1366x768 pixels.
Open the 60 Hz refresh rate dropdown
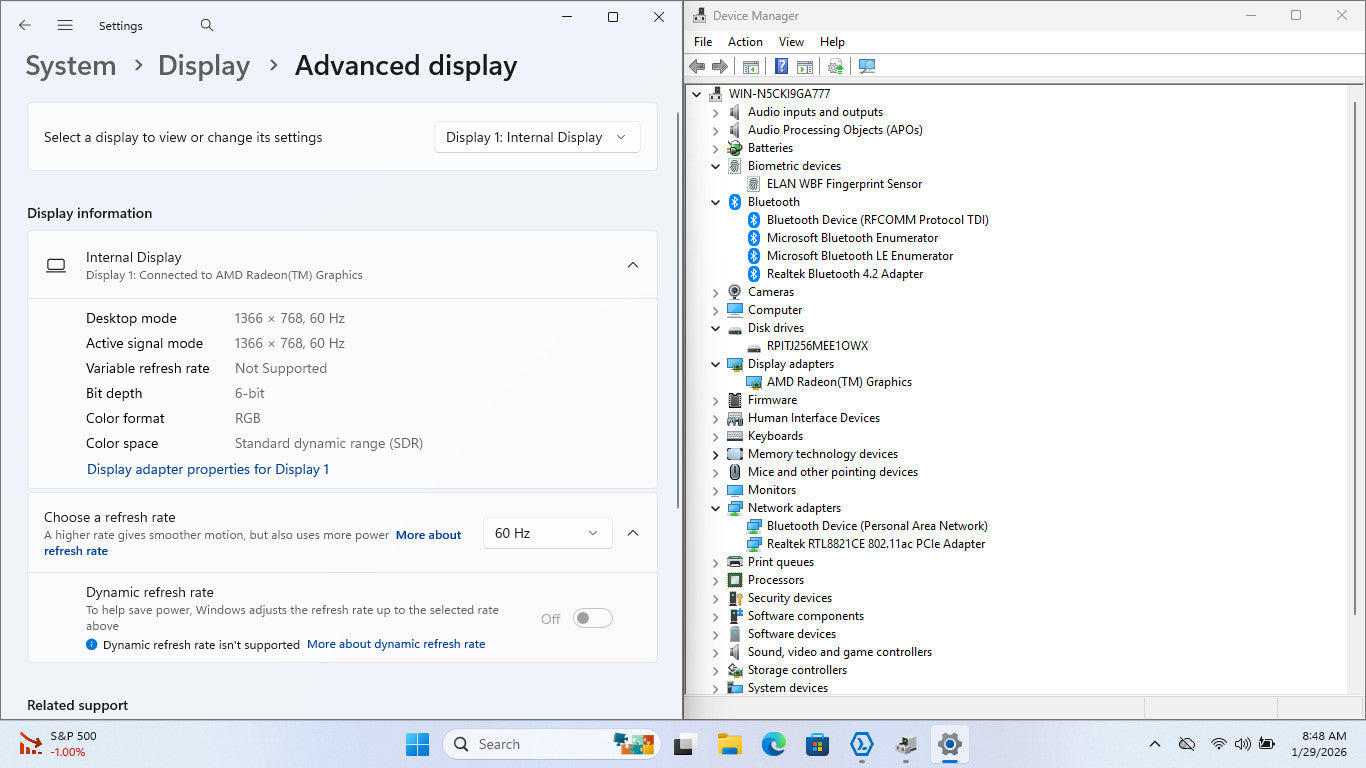547,533
